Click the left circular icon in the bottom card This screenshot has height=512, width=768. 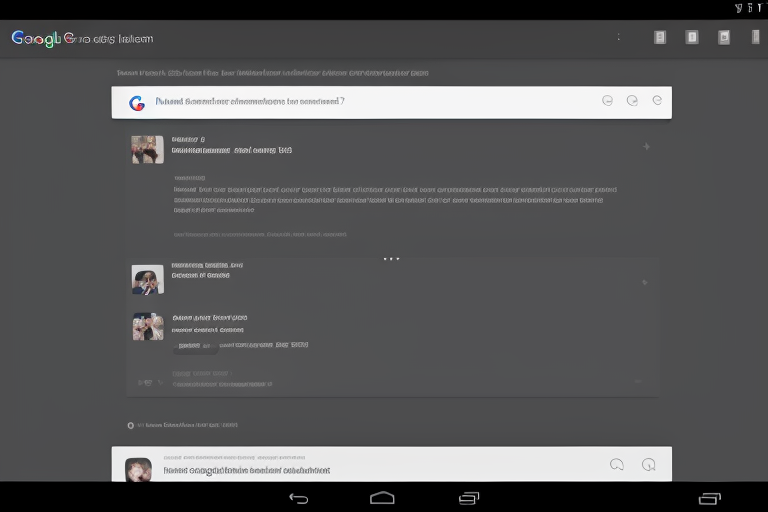point(616,464)
